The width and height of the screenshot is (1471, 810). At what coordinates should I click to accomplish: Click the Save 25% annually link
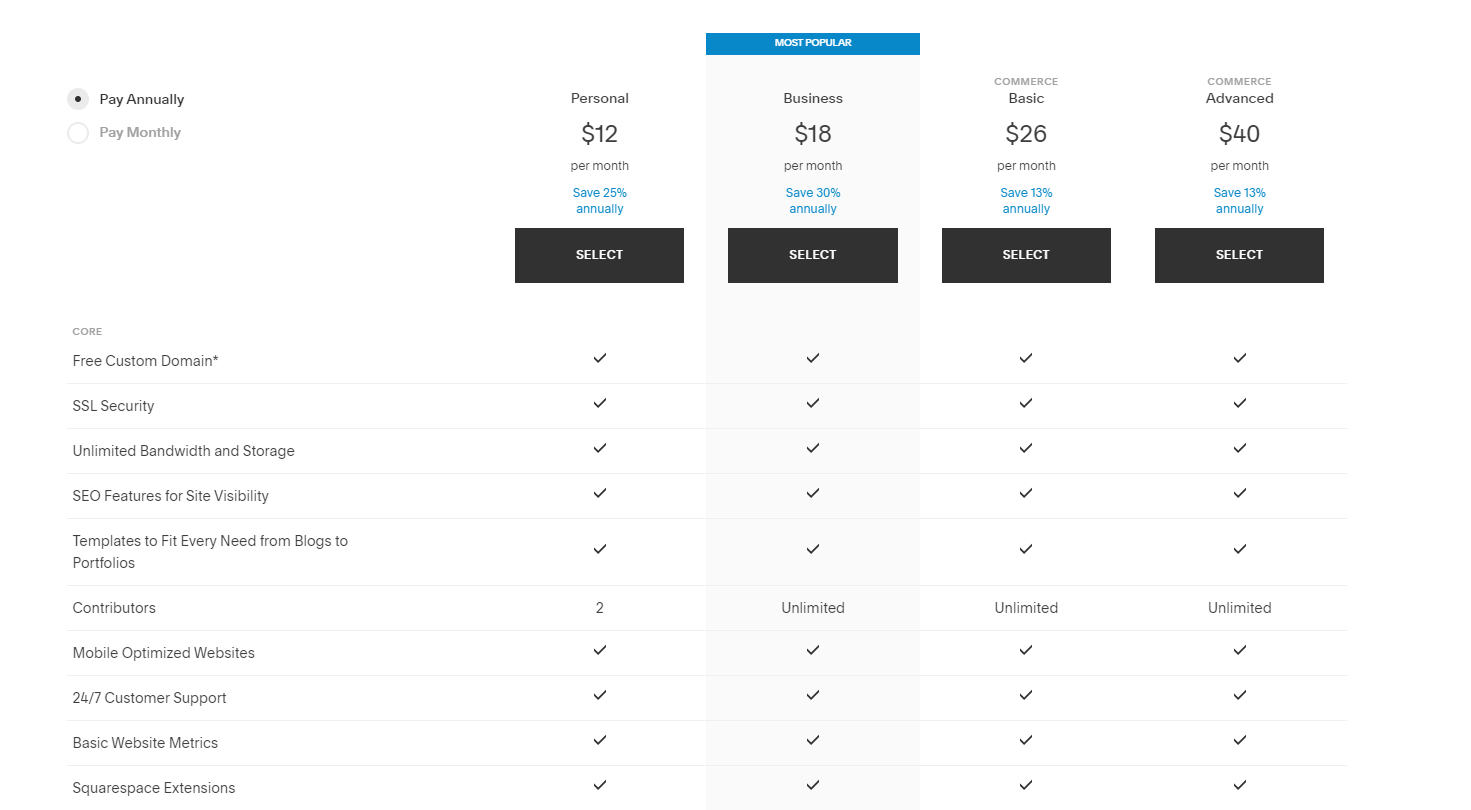point(600,201)
